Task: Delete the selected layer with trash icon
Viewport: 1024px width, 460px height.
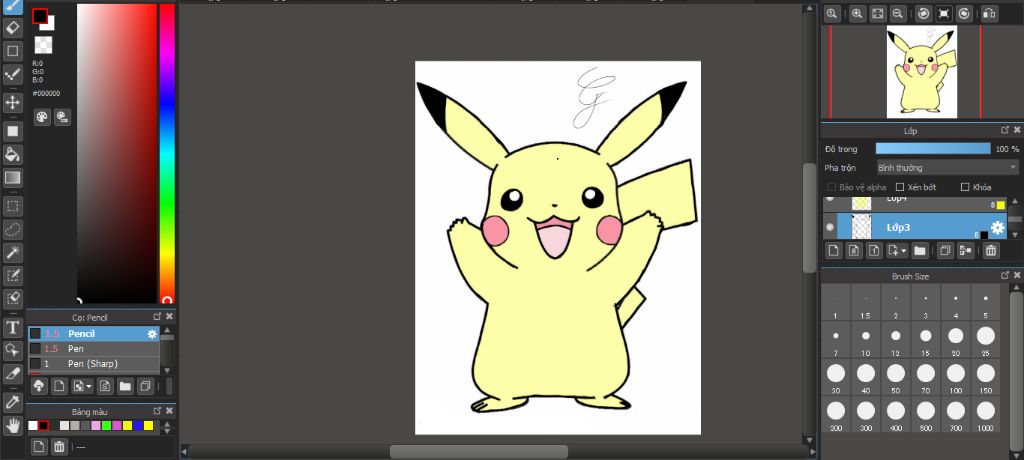Action: [991, 250]
